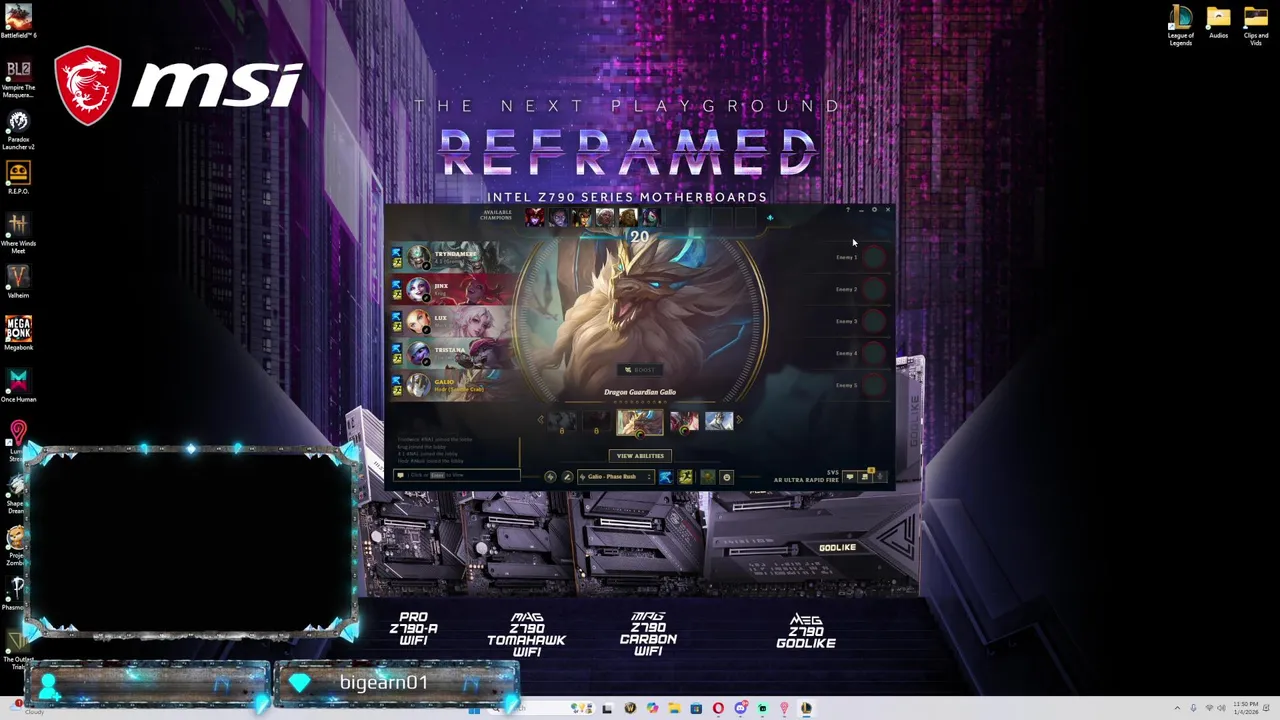Select Battlefield 6 desktop icon
1280x720 pixels.
(18, 22)
